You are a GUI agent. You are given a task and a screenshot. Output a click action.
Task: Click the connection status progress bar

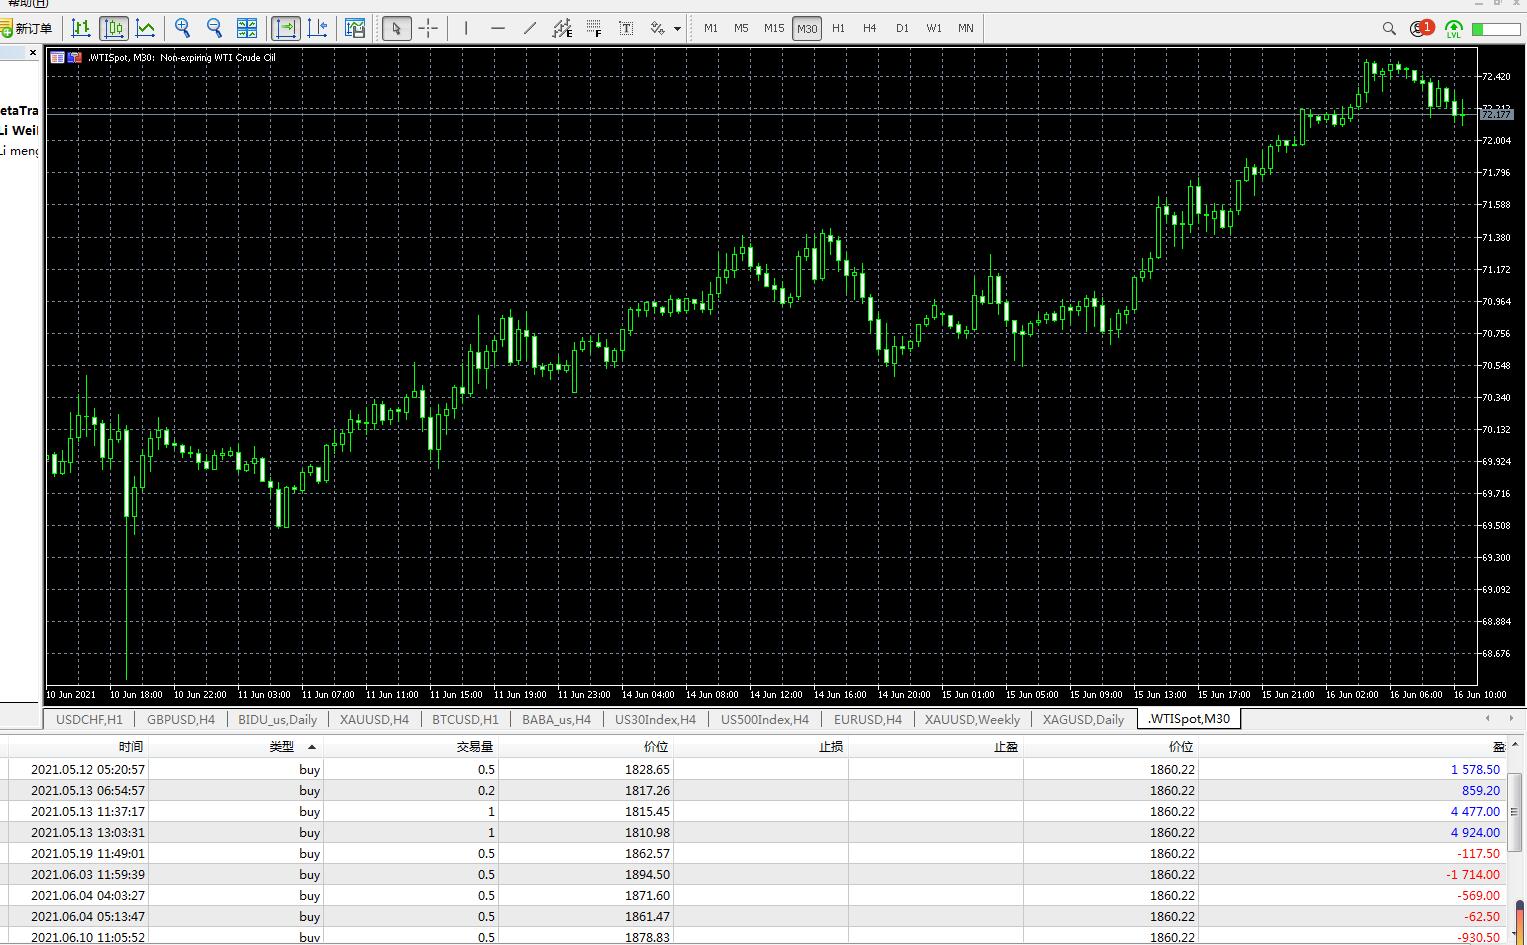coord(1496,29)
